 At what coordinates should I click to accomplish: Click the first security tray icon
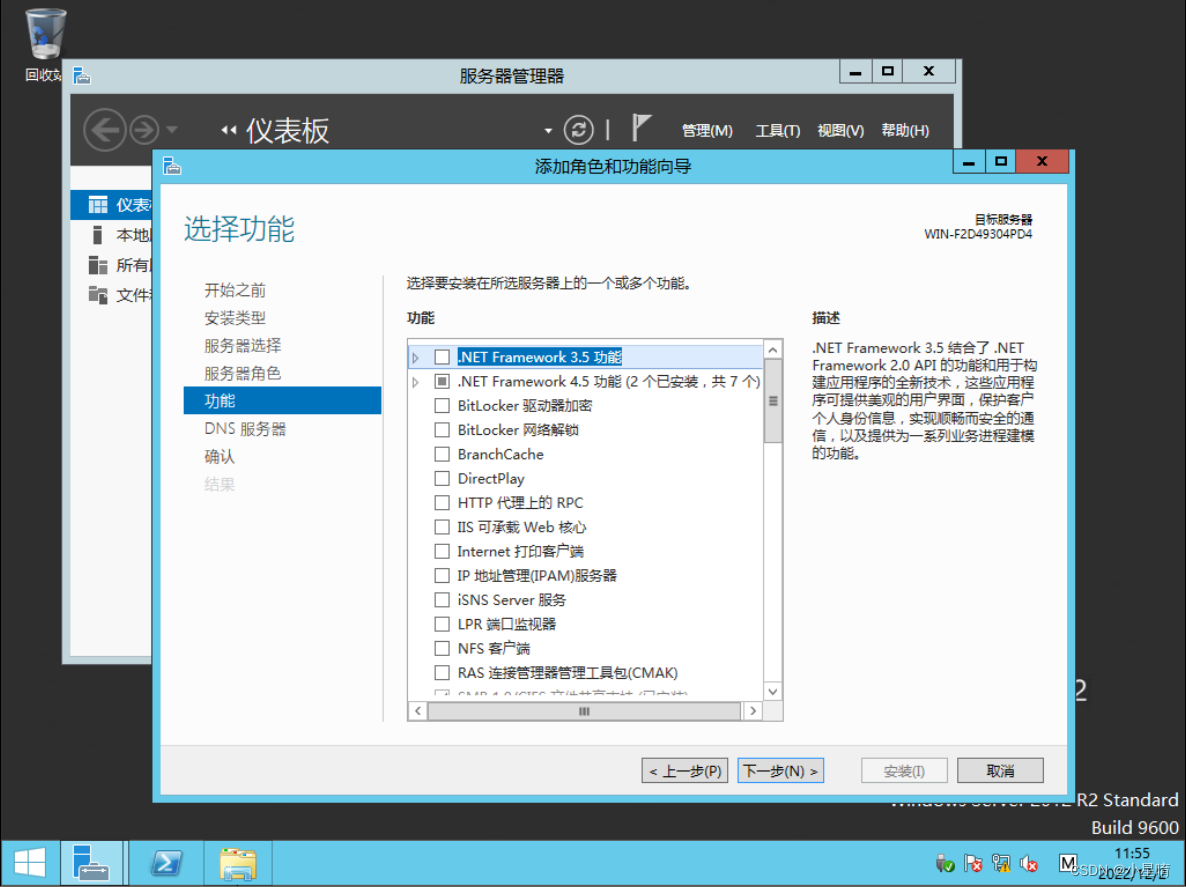click(945, 863)
